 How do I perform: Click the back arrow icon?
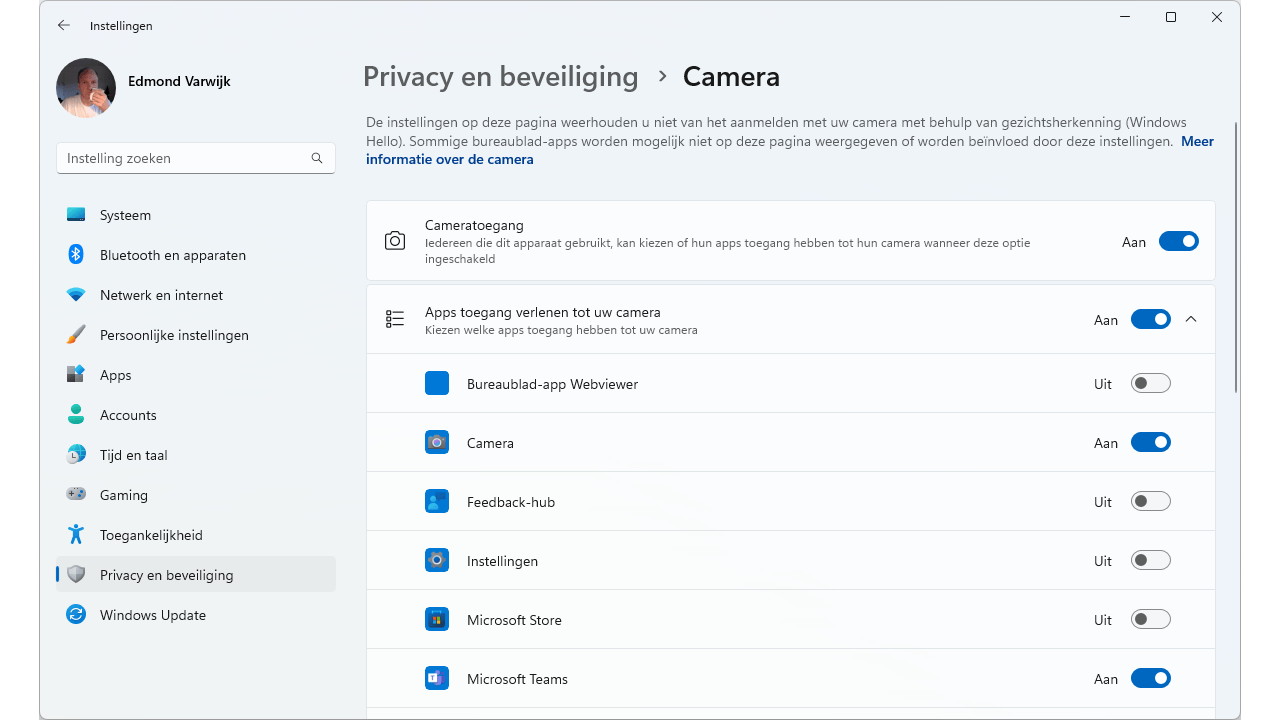[x=64, y=26]
